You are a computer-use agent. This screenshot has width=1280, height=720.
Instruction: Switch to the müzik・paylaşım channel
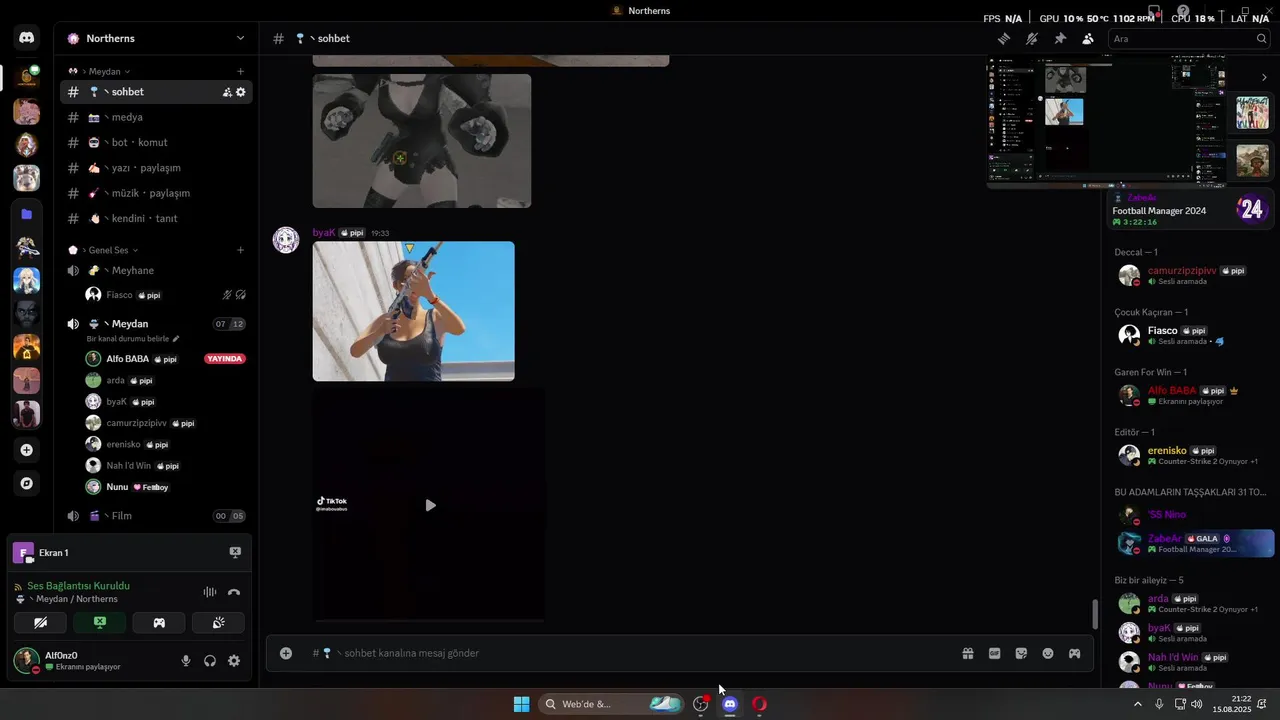click(x=156, y=193)
